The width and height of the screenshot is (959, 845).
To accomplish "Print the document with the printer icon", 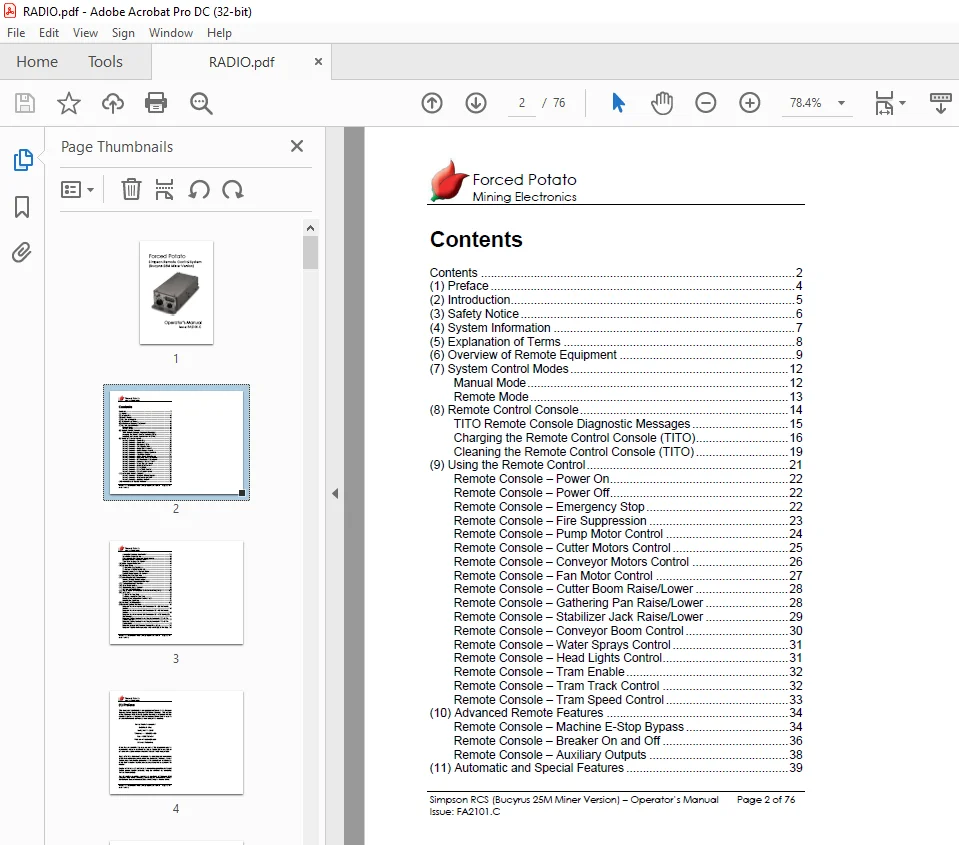I will pyautogui.click(x=156, y=103).
